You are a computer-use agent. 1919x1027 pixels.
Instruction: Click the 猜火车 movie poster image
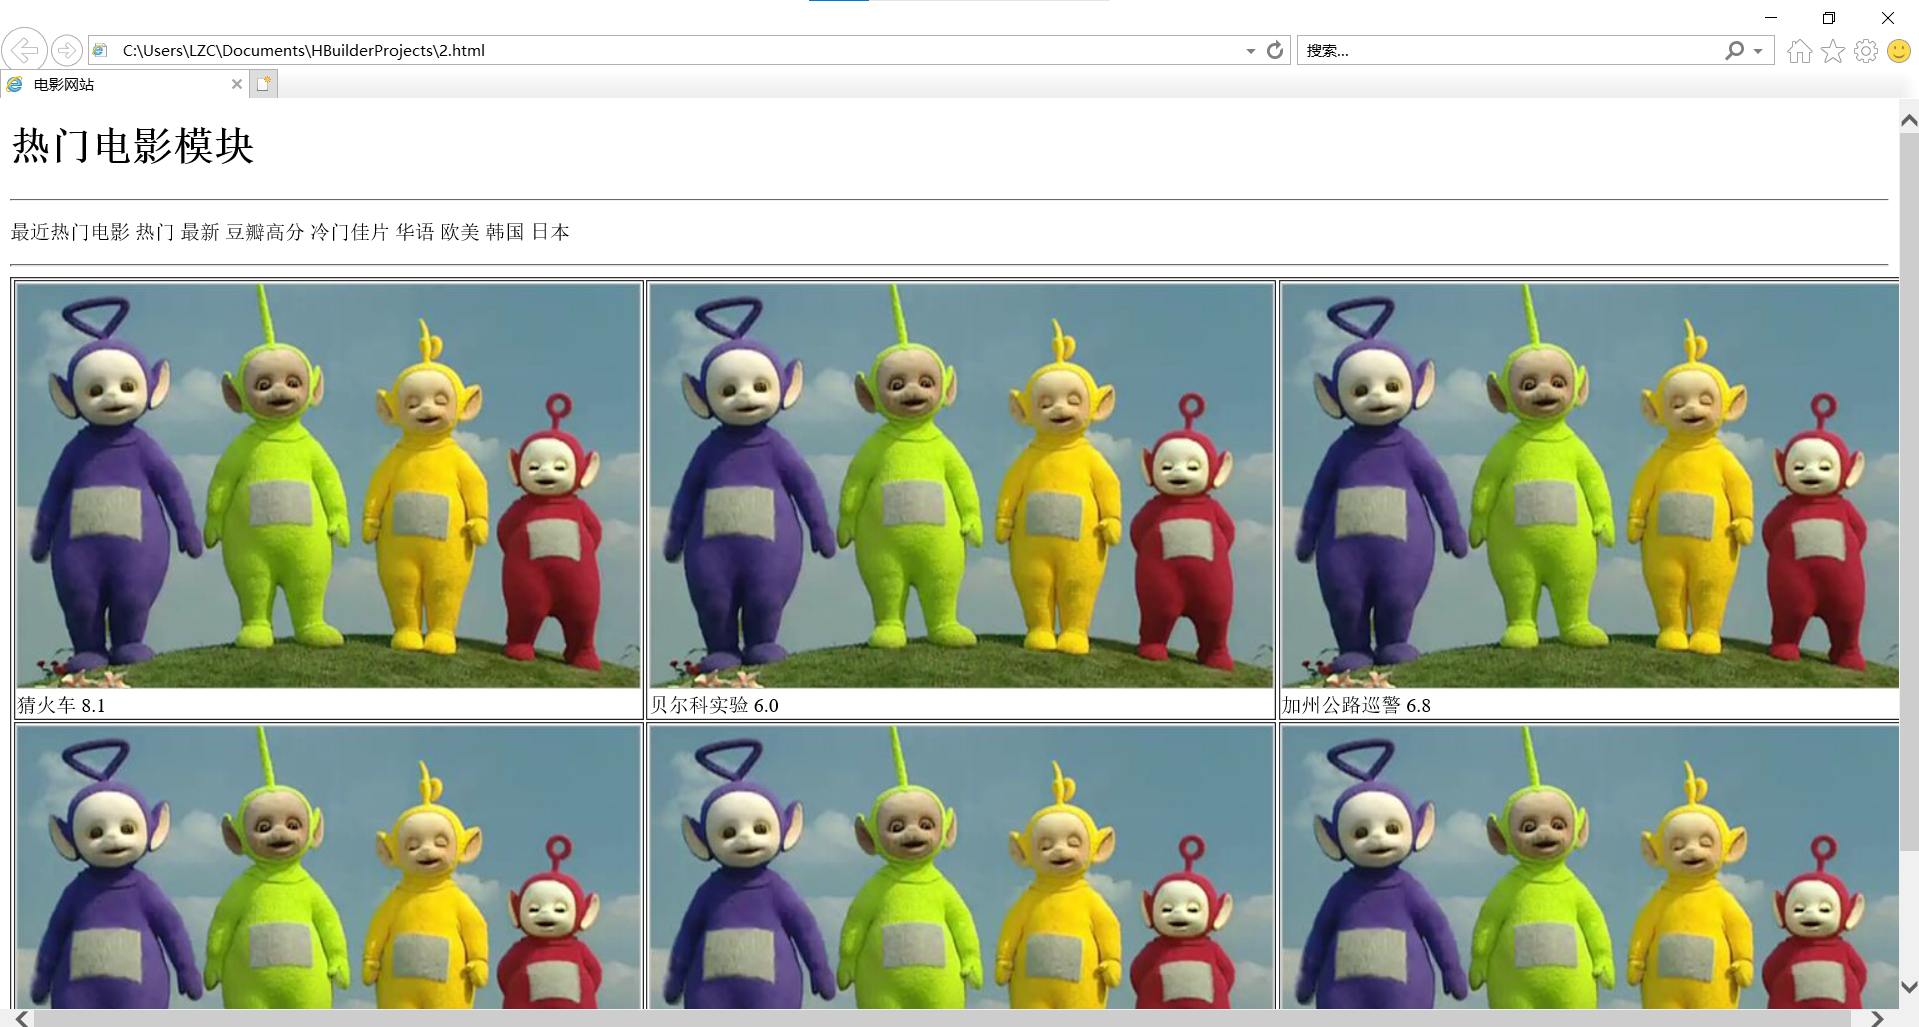point(328,486)
